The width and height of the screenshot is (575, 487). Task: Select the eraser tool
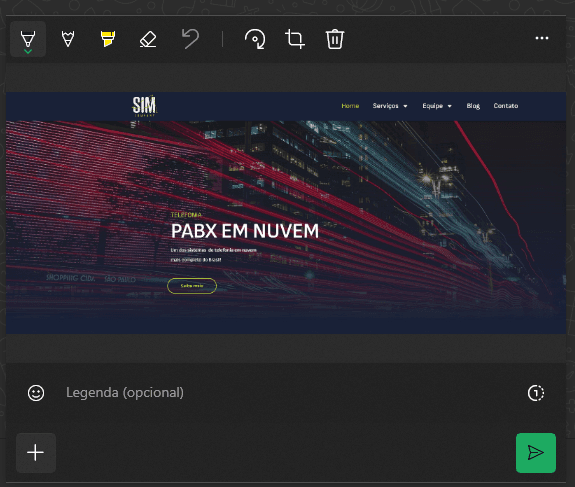coord(148,39)
